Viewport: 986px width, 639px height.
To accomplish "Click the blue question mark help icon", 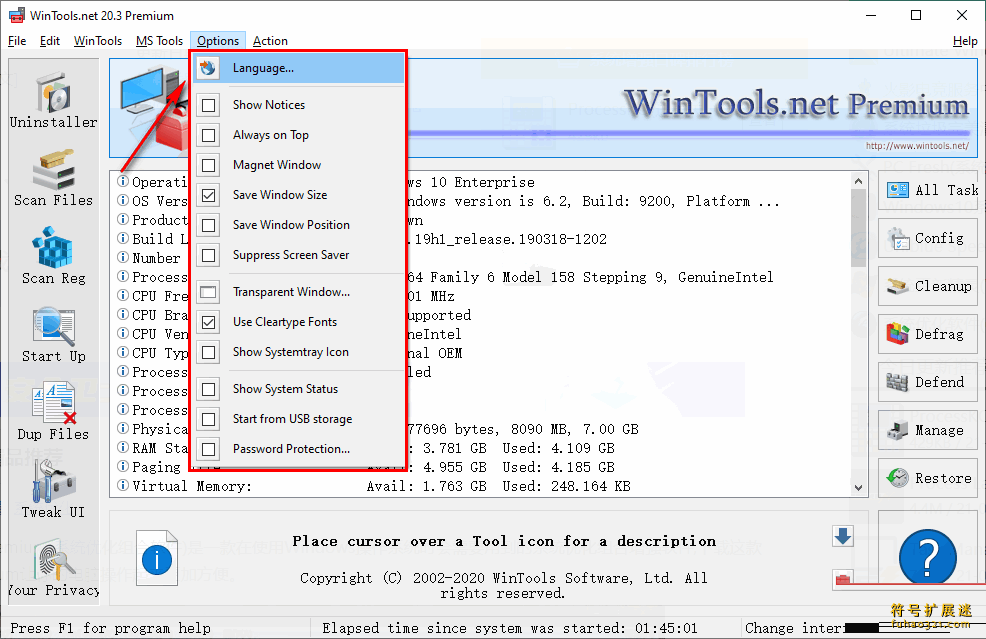I will point(927,557).
